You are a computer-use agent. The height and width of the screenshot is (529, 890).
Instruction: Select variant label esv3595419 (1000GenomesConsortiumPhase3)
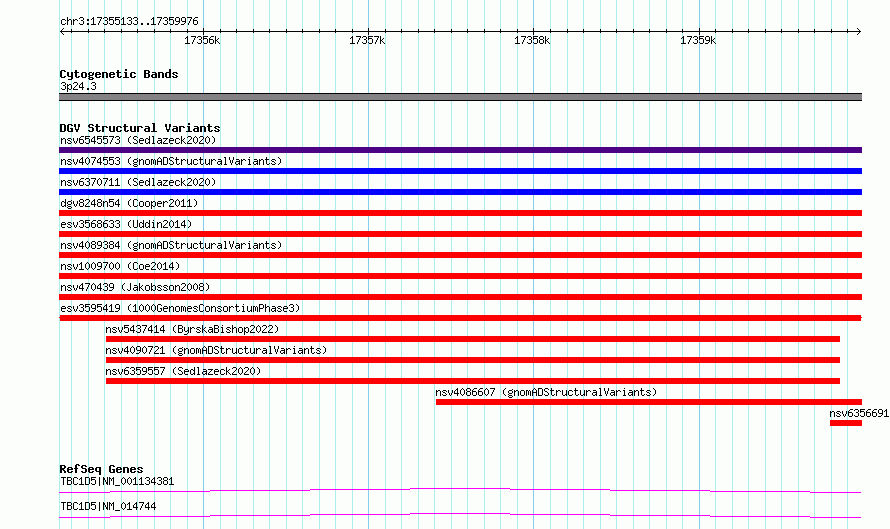[x=180, y=308]
